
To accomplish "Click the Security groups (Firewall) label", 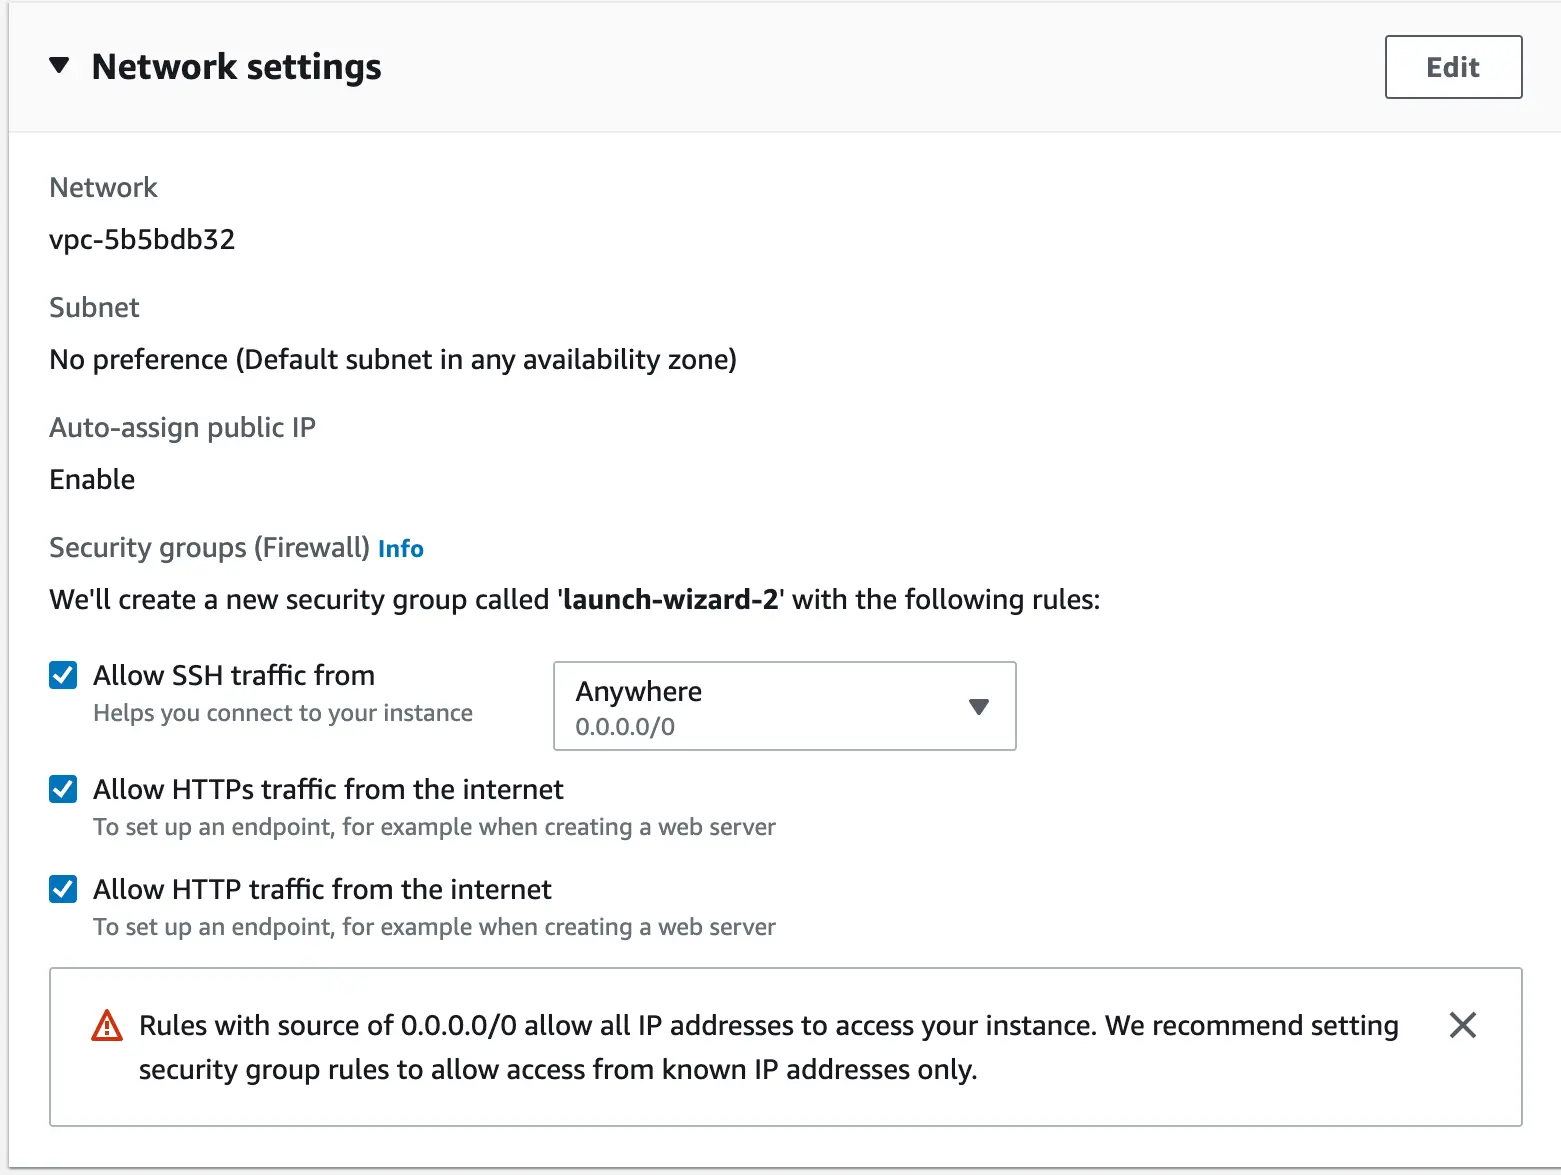I will 209,547.
